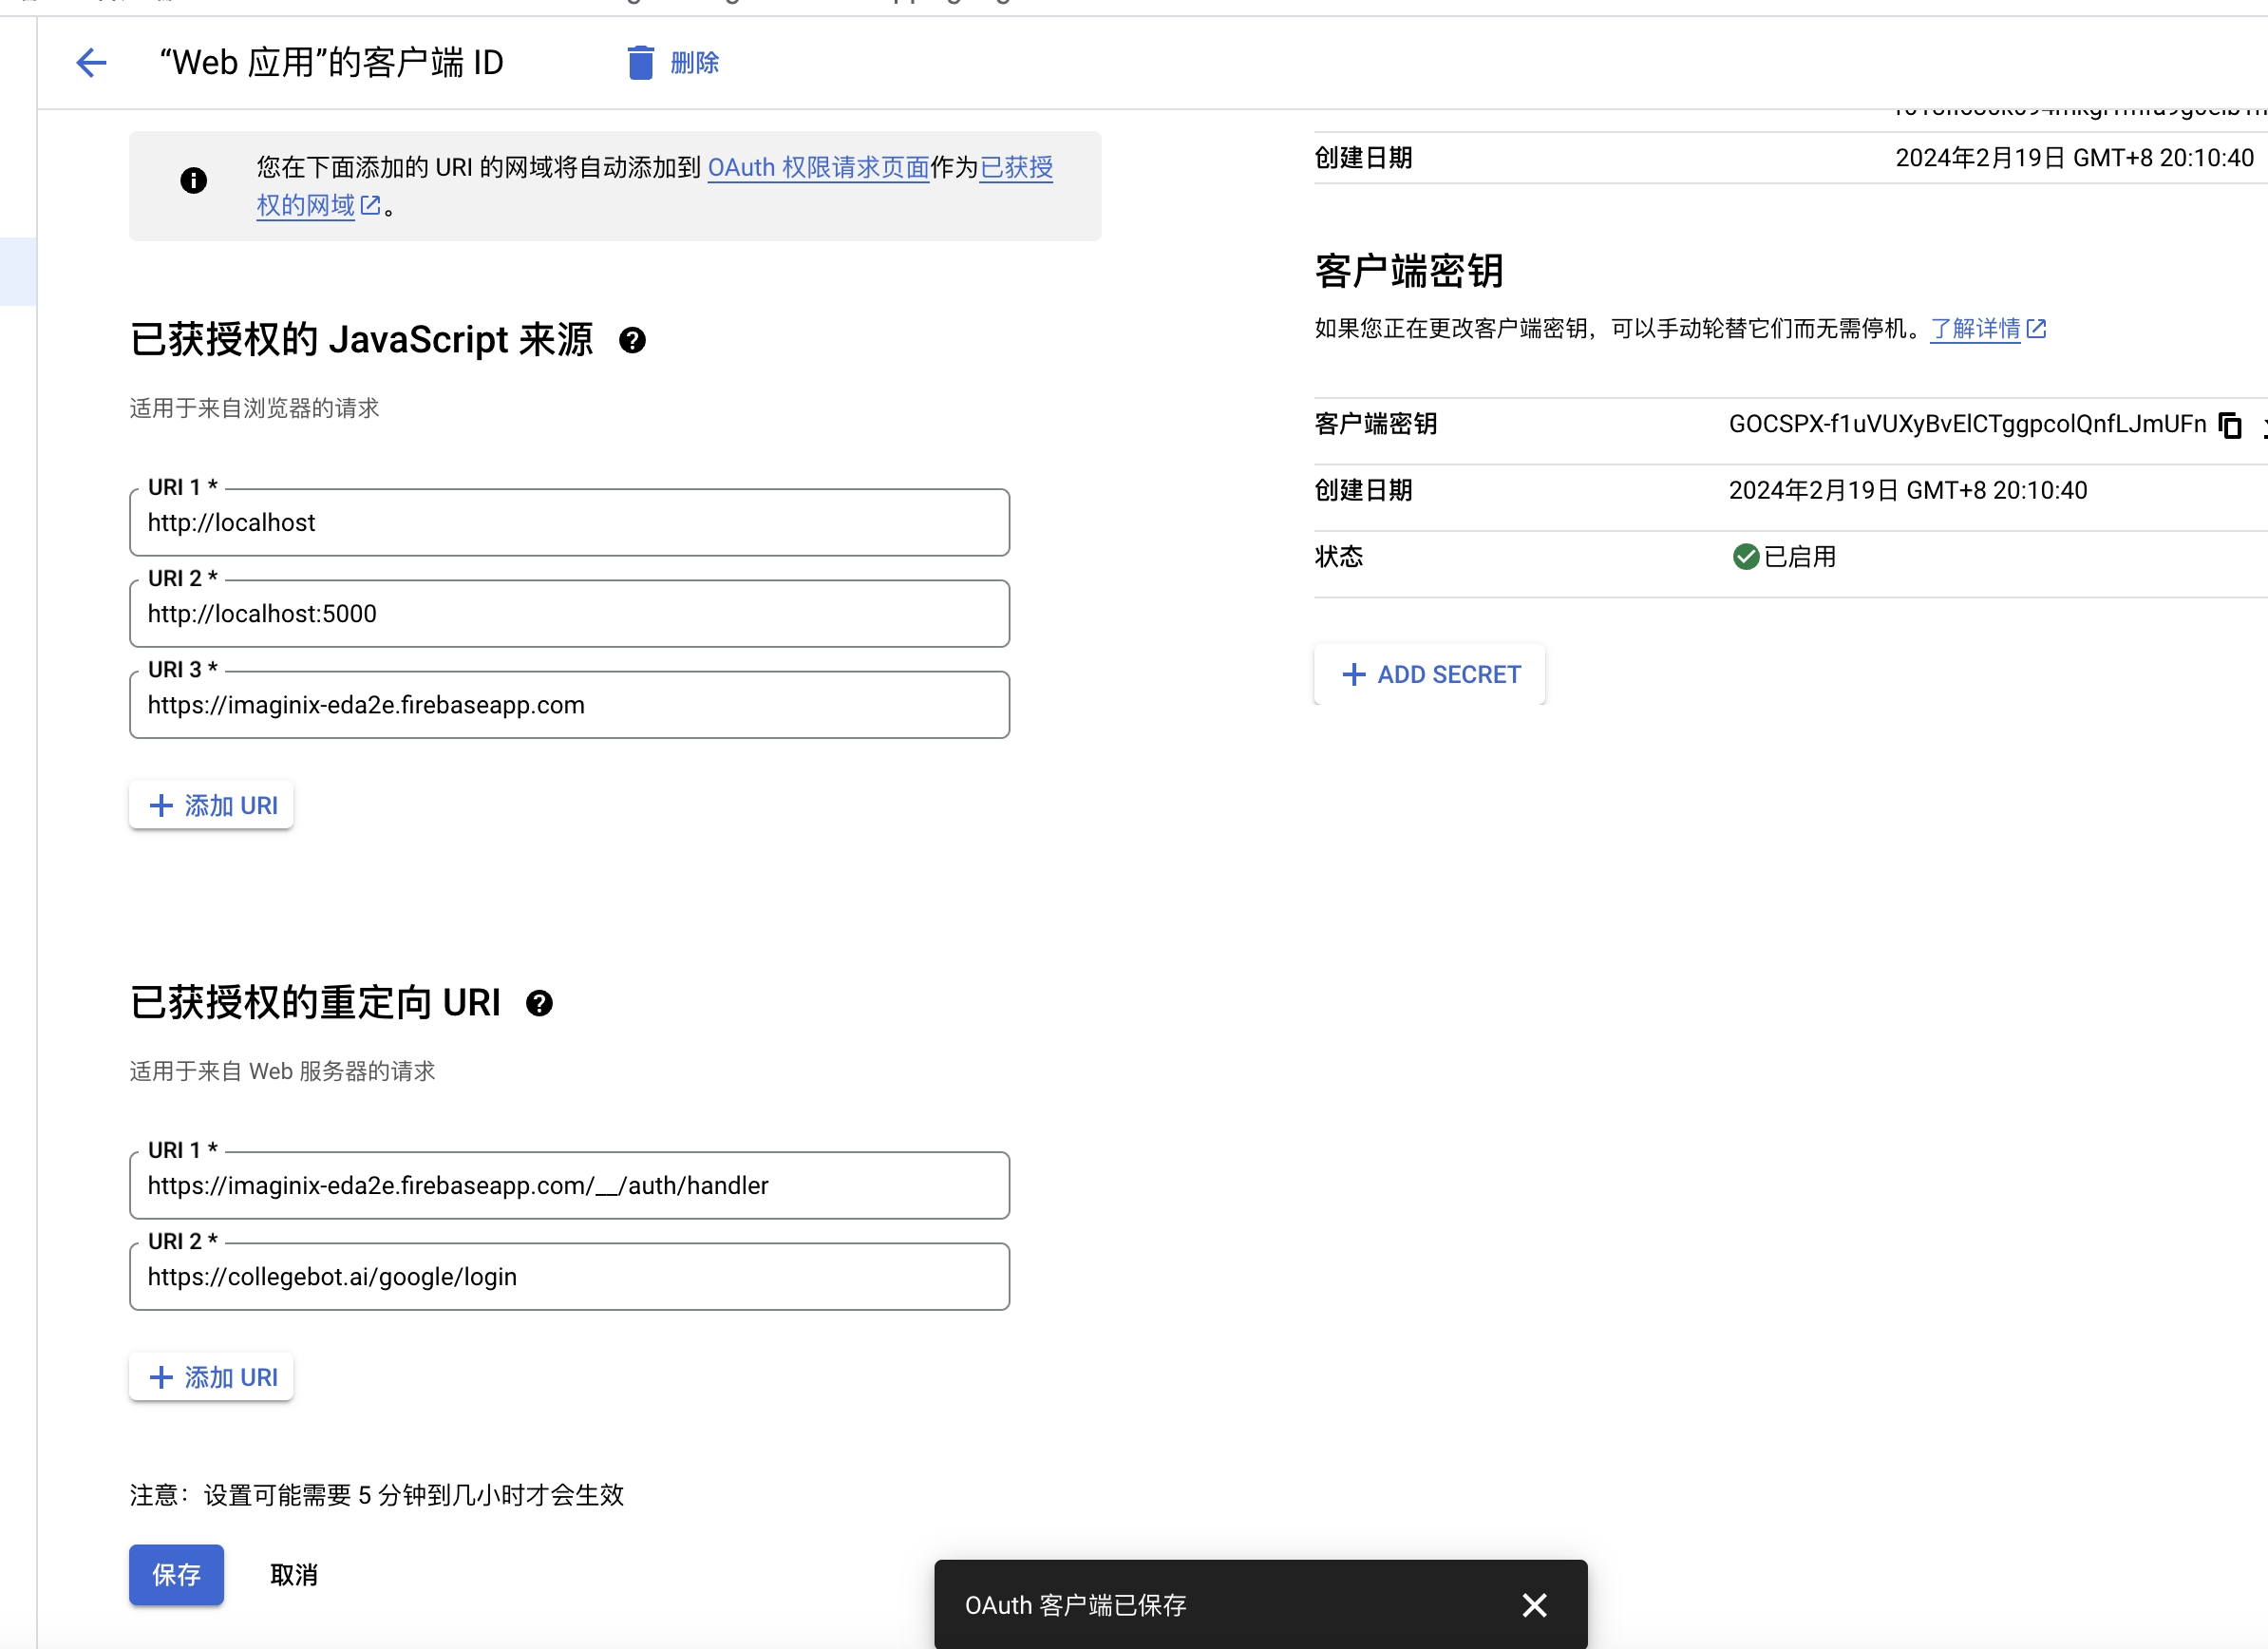The width and height of the screenshot is (2268, 1649).
Task: Open the OAuth 权限请求页面 link
Action: pyautogui.click(x=818, y=167)
